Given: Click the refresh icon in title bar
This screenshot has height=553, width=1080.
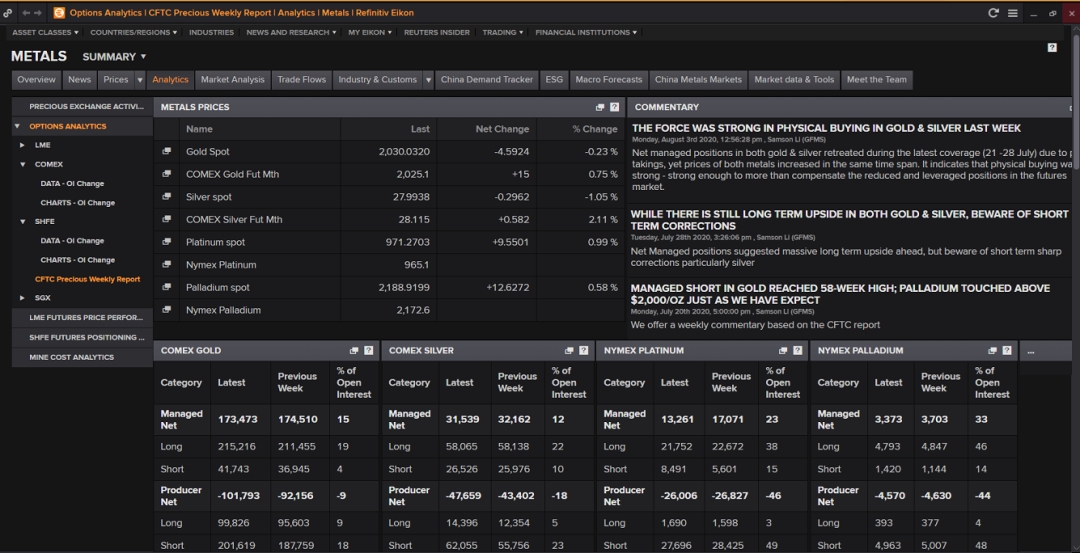Looking at the screenshot, I should 993,12.
